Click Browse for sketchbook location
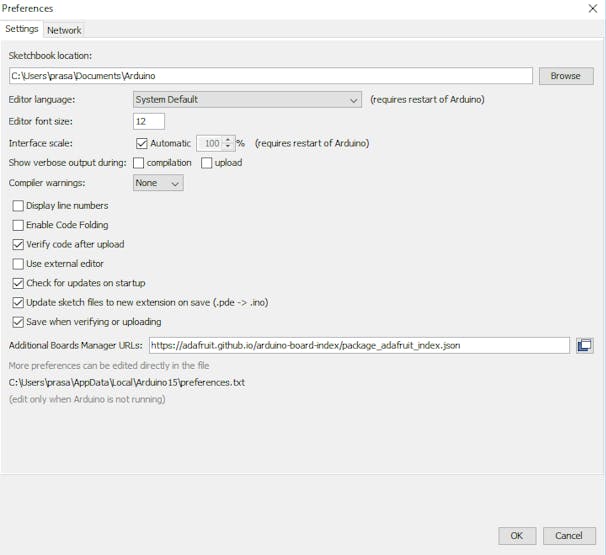Viewport: 606px width, 555px height. tap(566, 76)
